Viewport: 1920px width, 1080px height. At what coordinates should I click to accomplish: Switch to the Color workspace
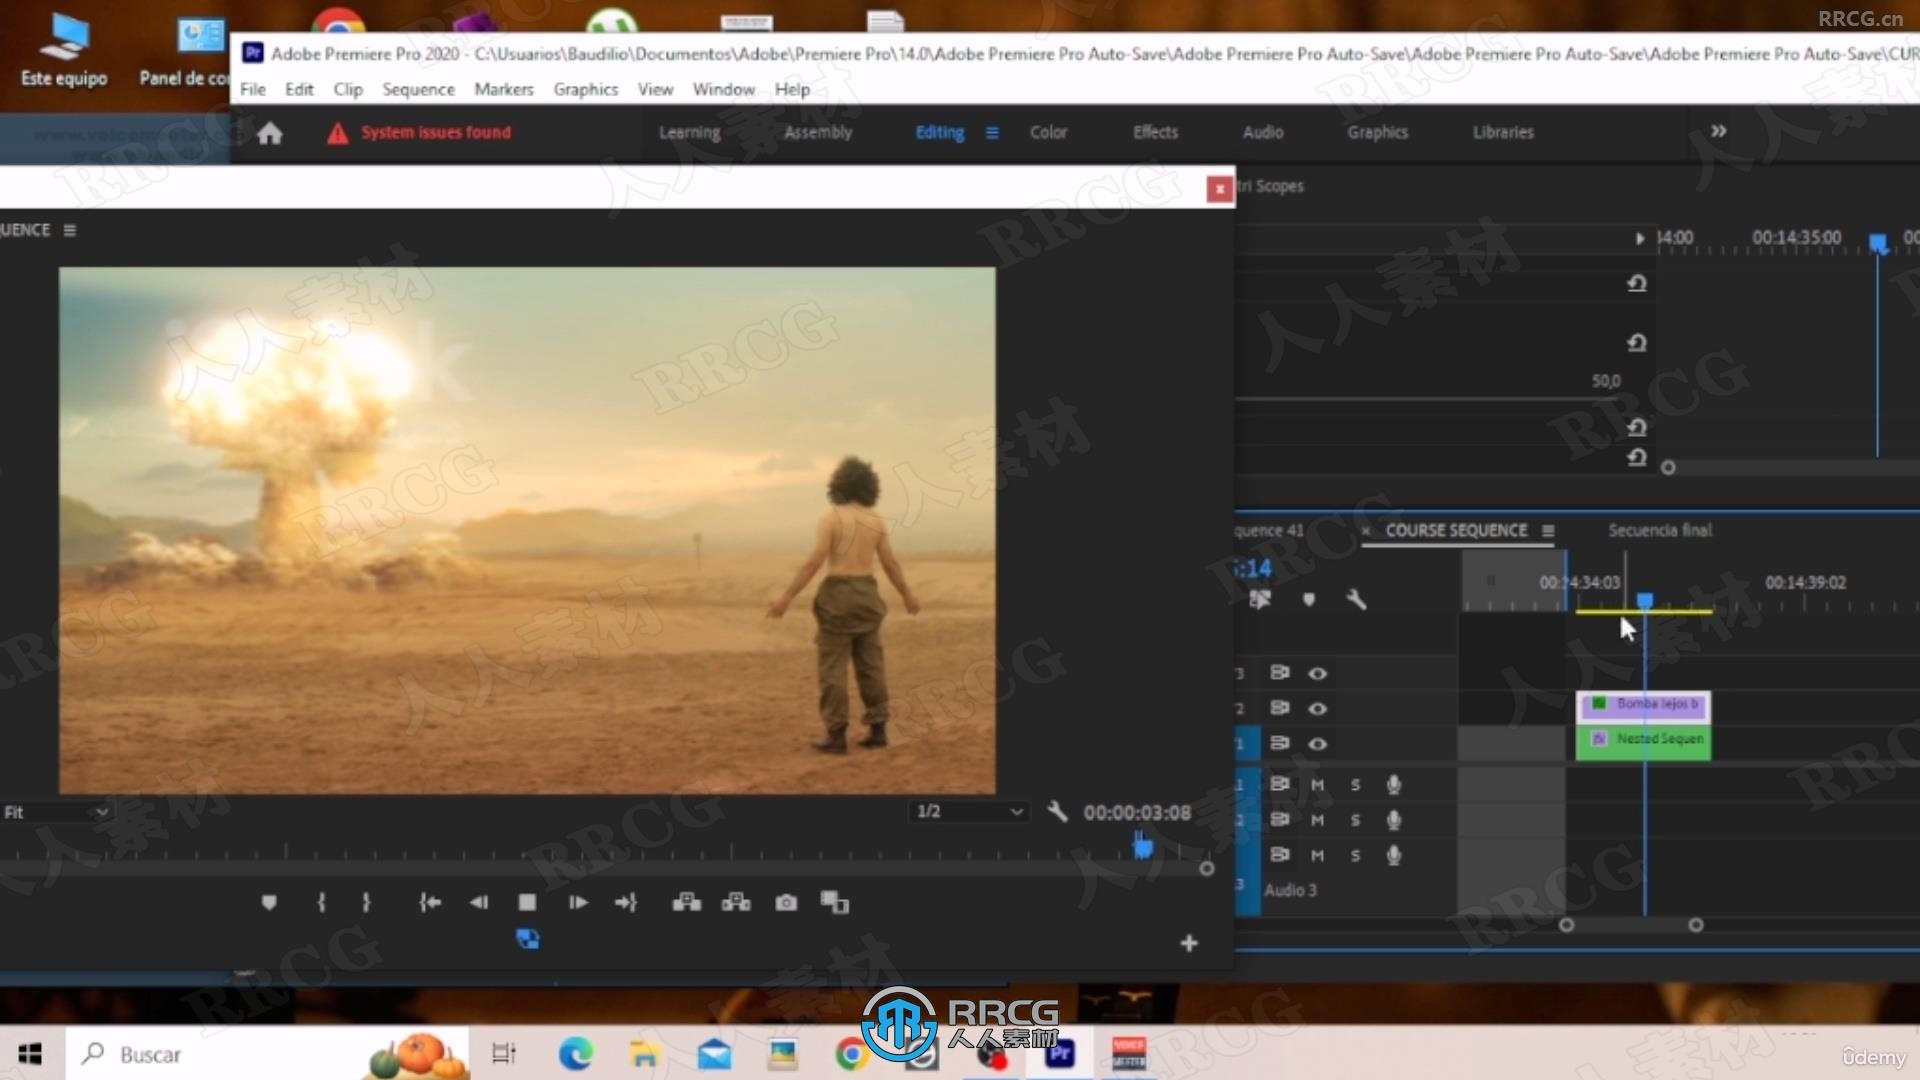[1048, 132]
